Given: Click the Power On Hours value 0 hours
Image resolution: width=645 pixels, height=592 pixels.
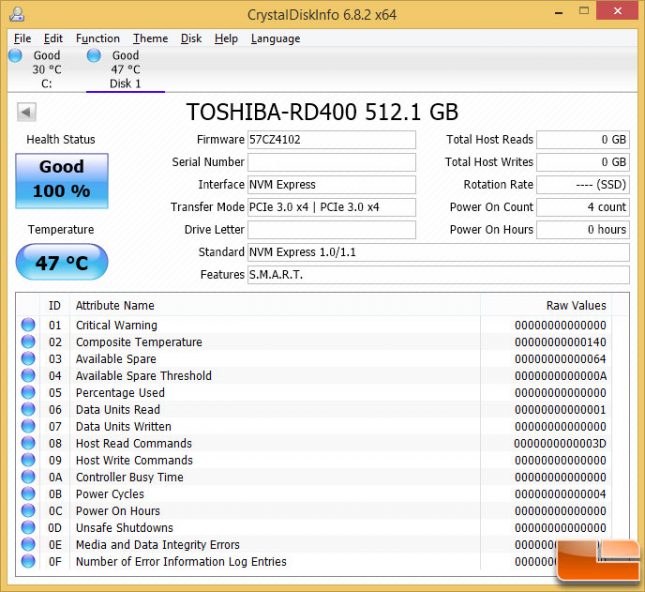Looking at the screenshot, I should tap(583, 230).
